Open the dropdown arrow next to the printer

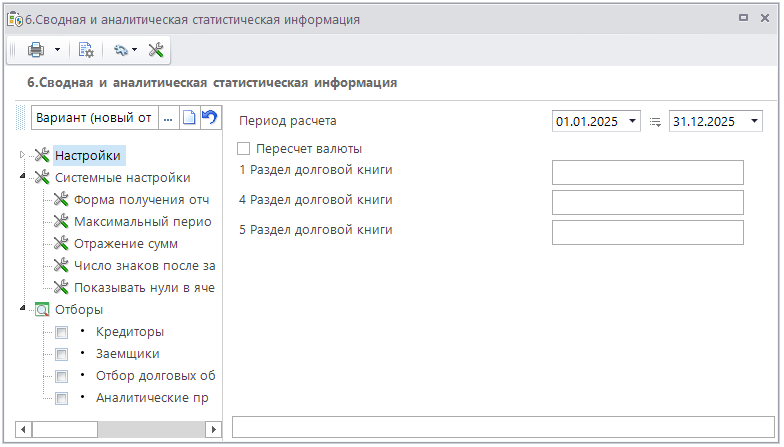pyautogui.click(x=58, y=50)
